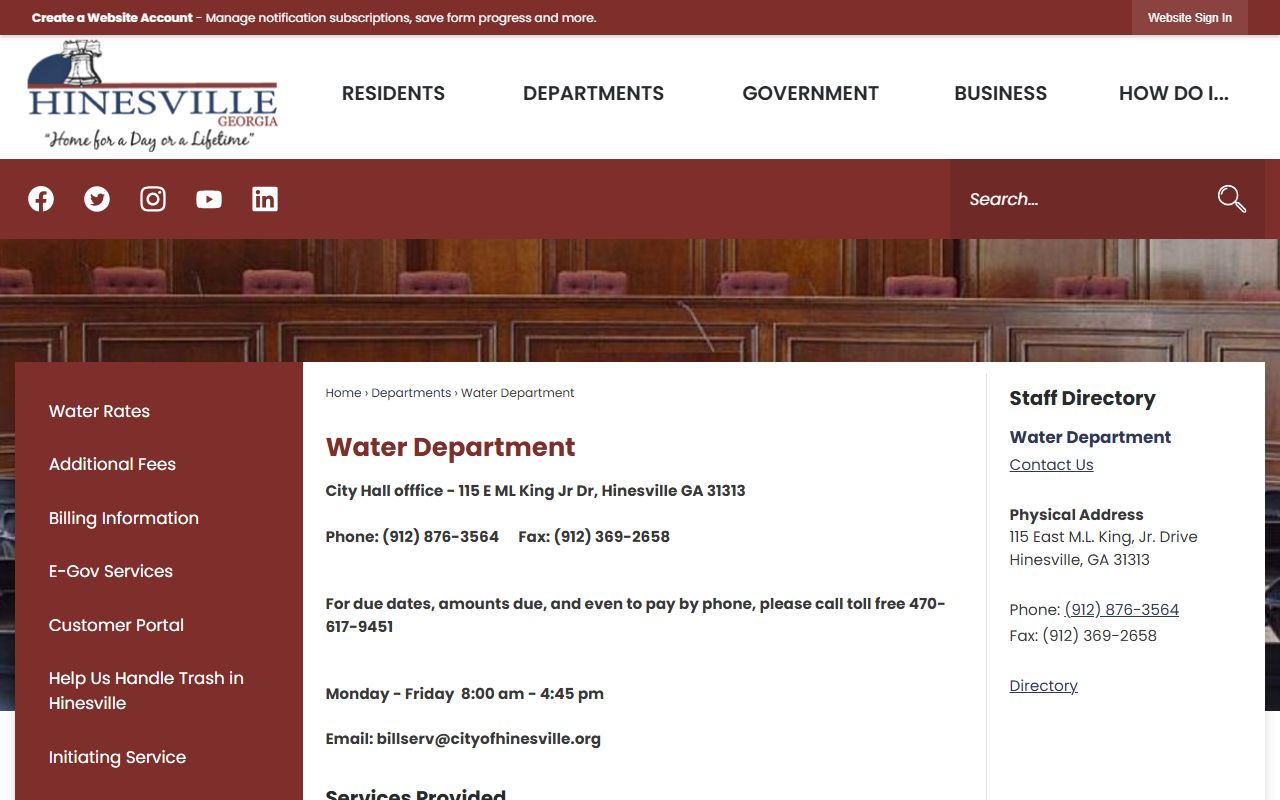Open Help Us Handle Trash in Hinesville

coord(146,690)
